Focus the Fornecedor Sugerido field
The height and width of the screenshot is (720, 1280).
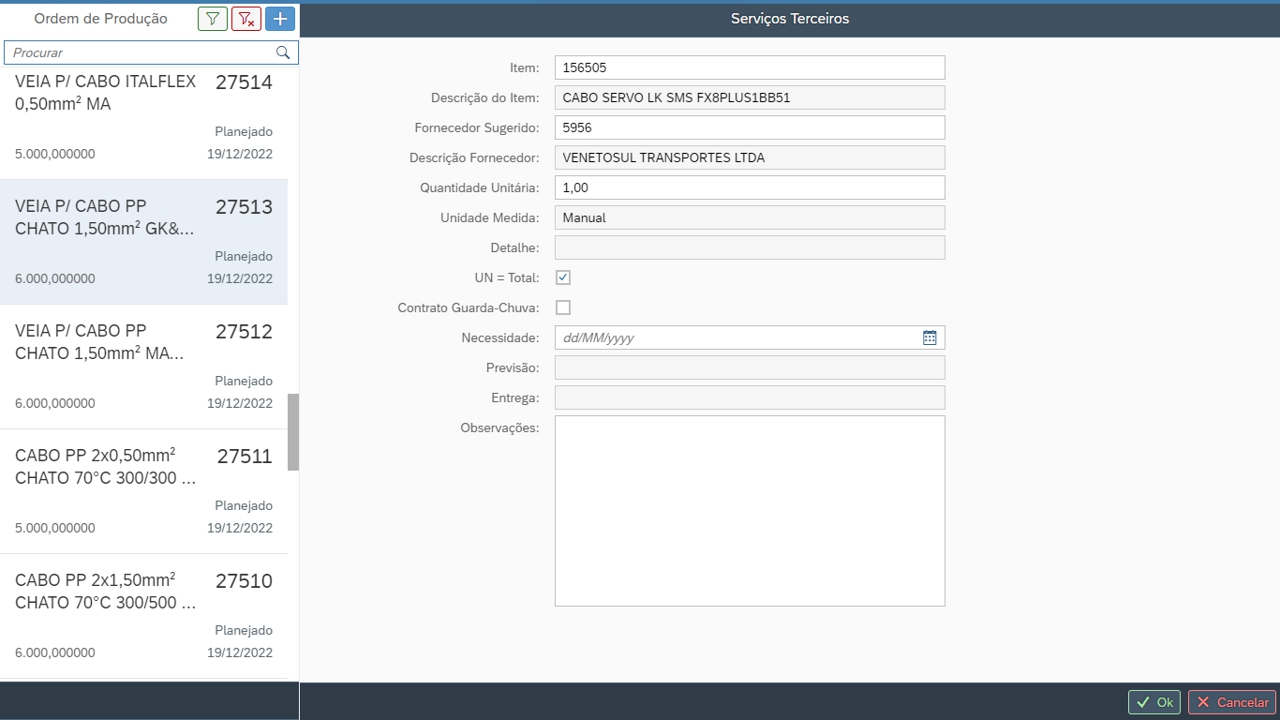pyautogui.click(x=749, y=128)
